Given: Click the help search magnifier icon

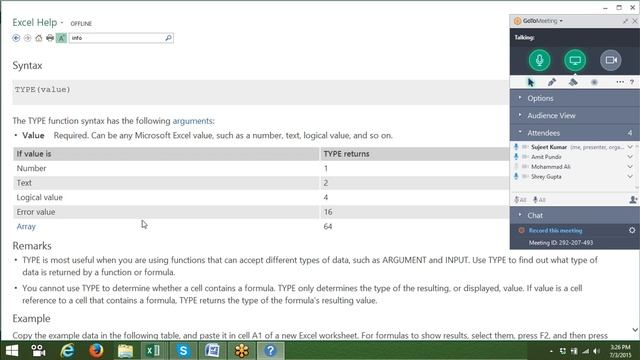Looking at the screenshot, I should click(168, 38).
